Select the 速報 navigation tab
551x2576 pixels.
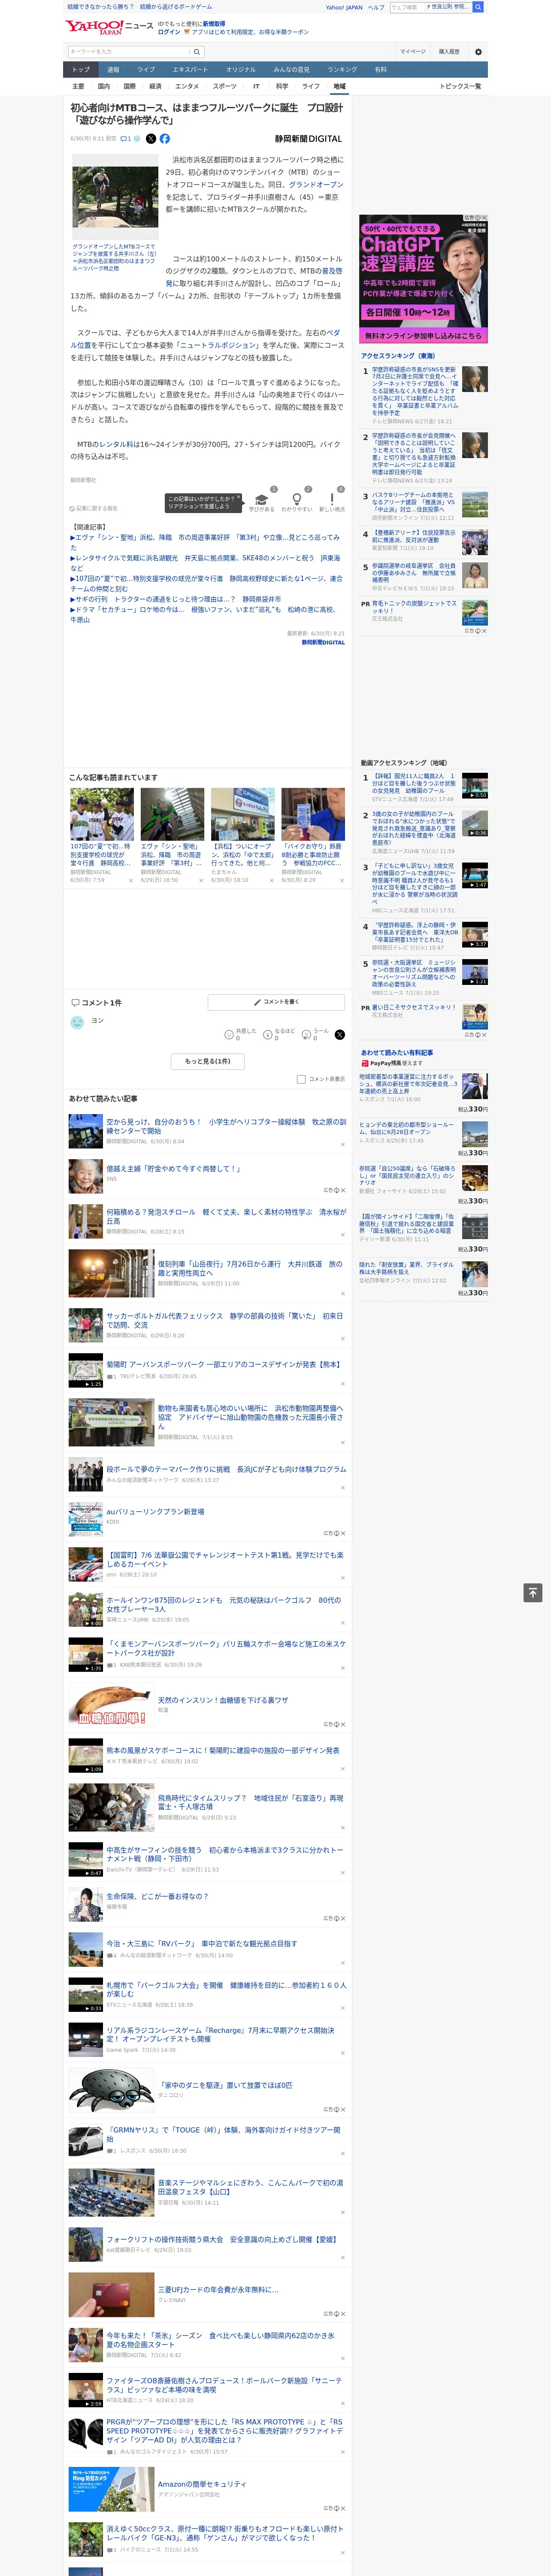[113, 69]
